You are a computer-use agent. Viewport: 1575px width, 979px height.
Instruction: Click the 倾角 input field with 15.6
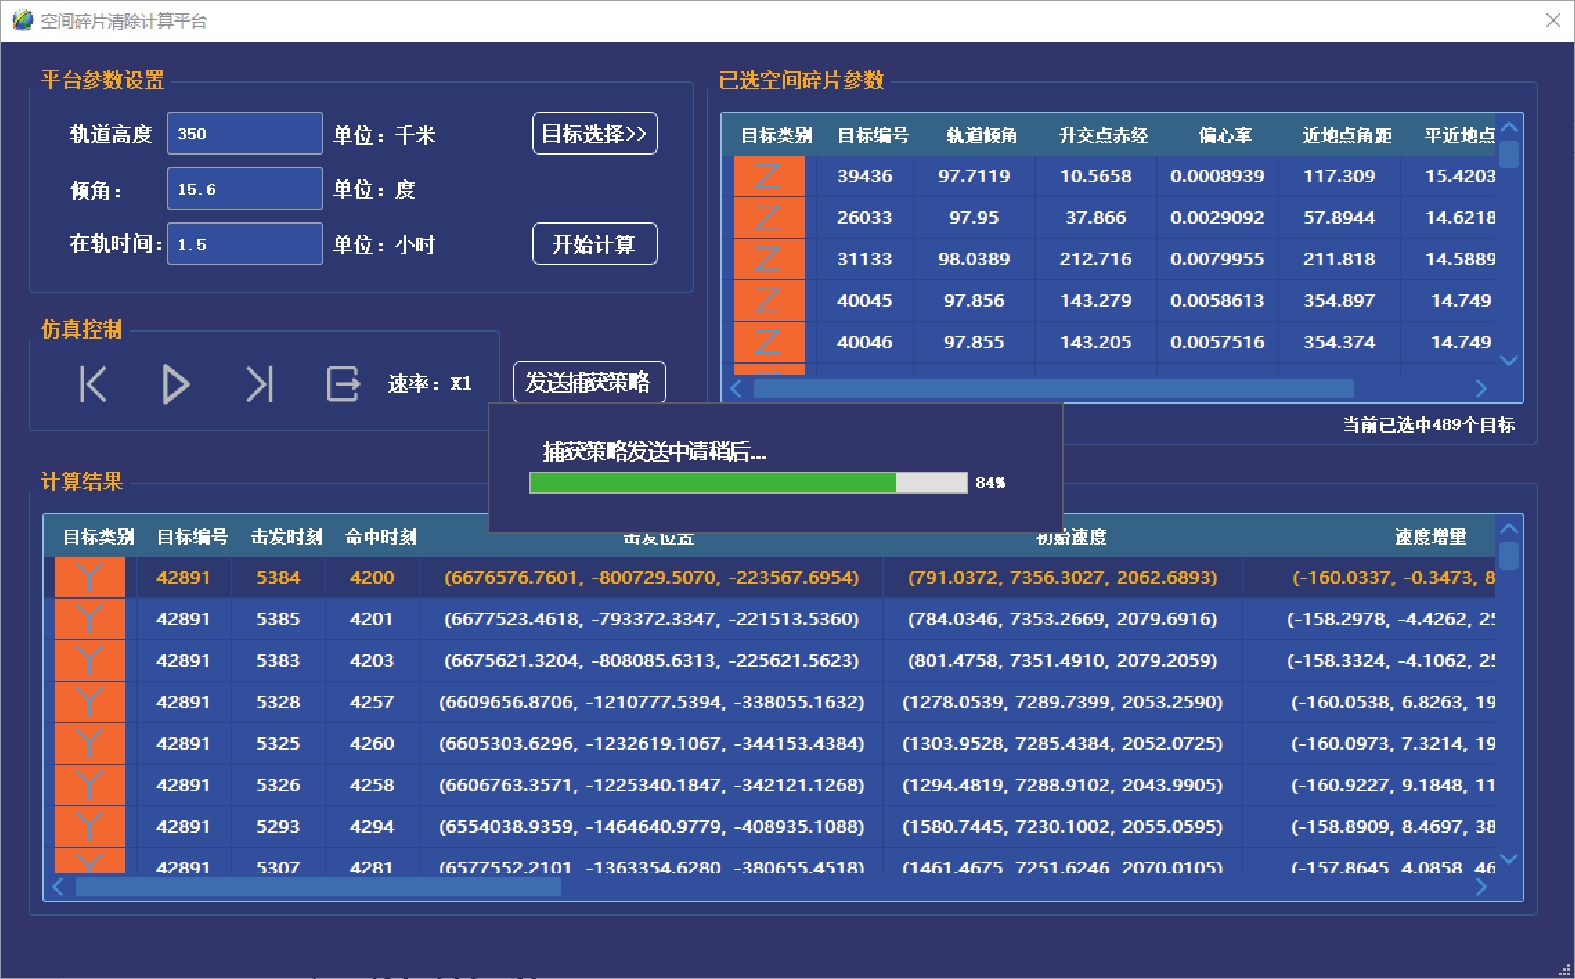pos(245,189)
